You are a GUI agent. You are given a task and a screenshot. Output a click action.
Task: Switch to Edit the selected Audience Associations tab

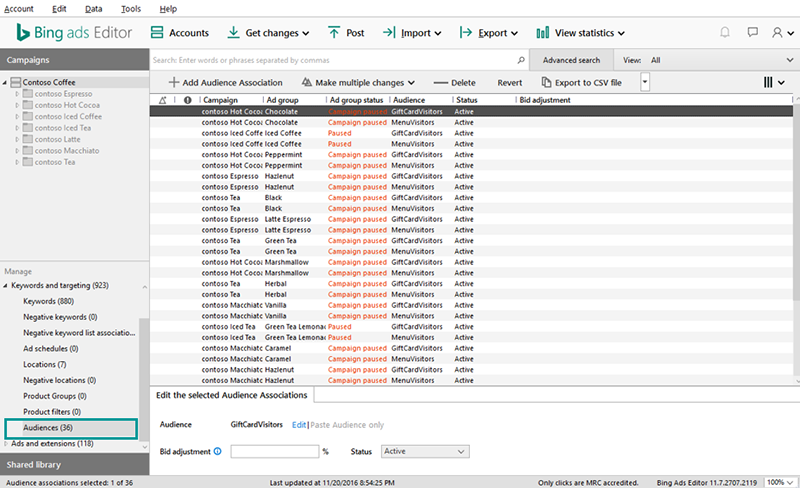[232, 395]
